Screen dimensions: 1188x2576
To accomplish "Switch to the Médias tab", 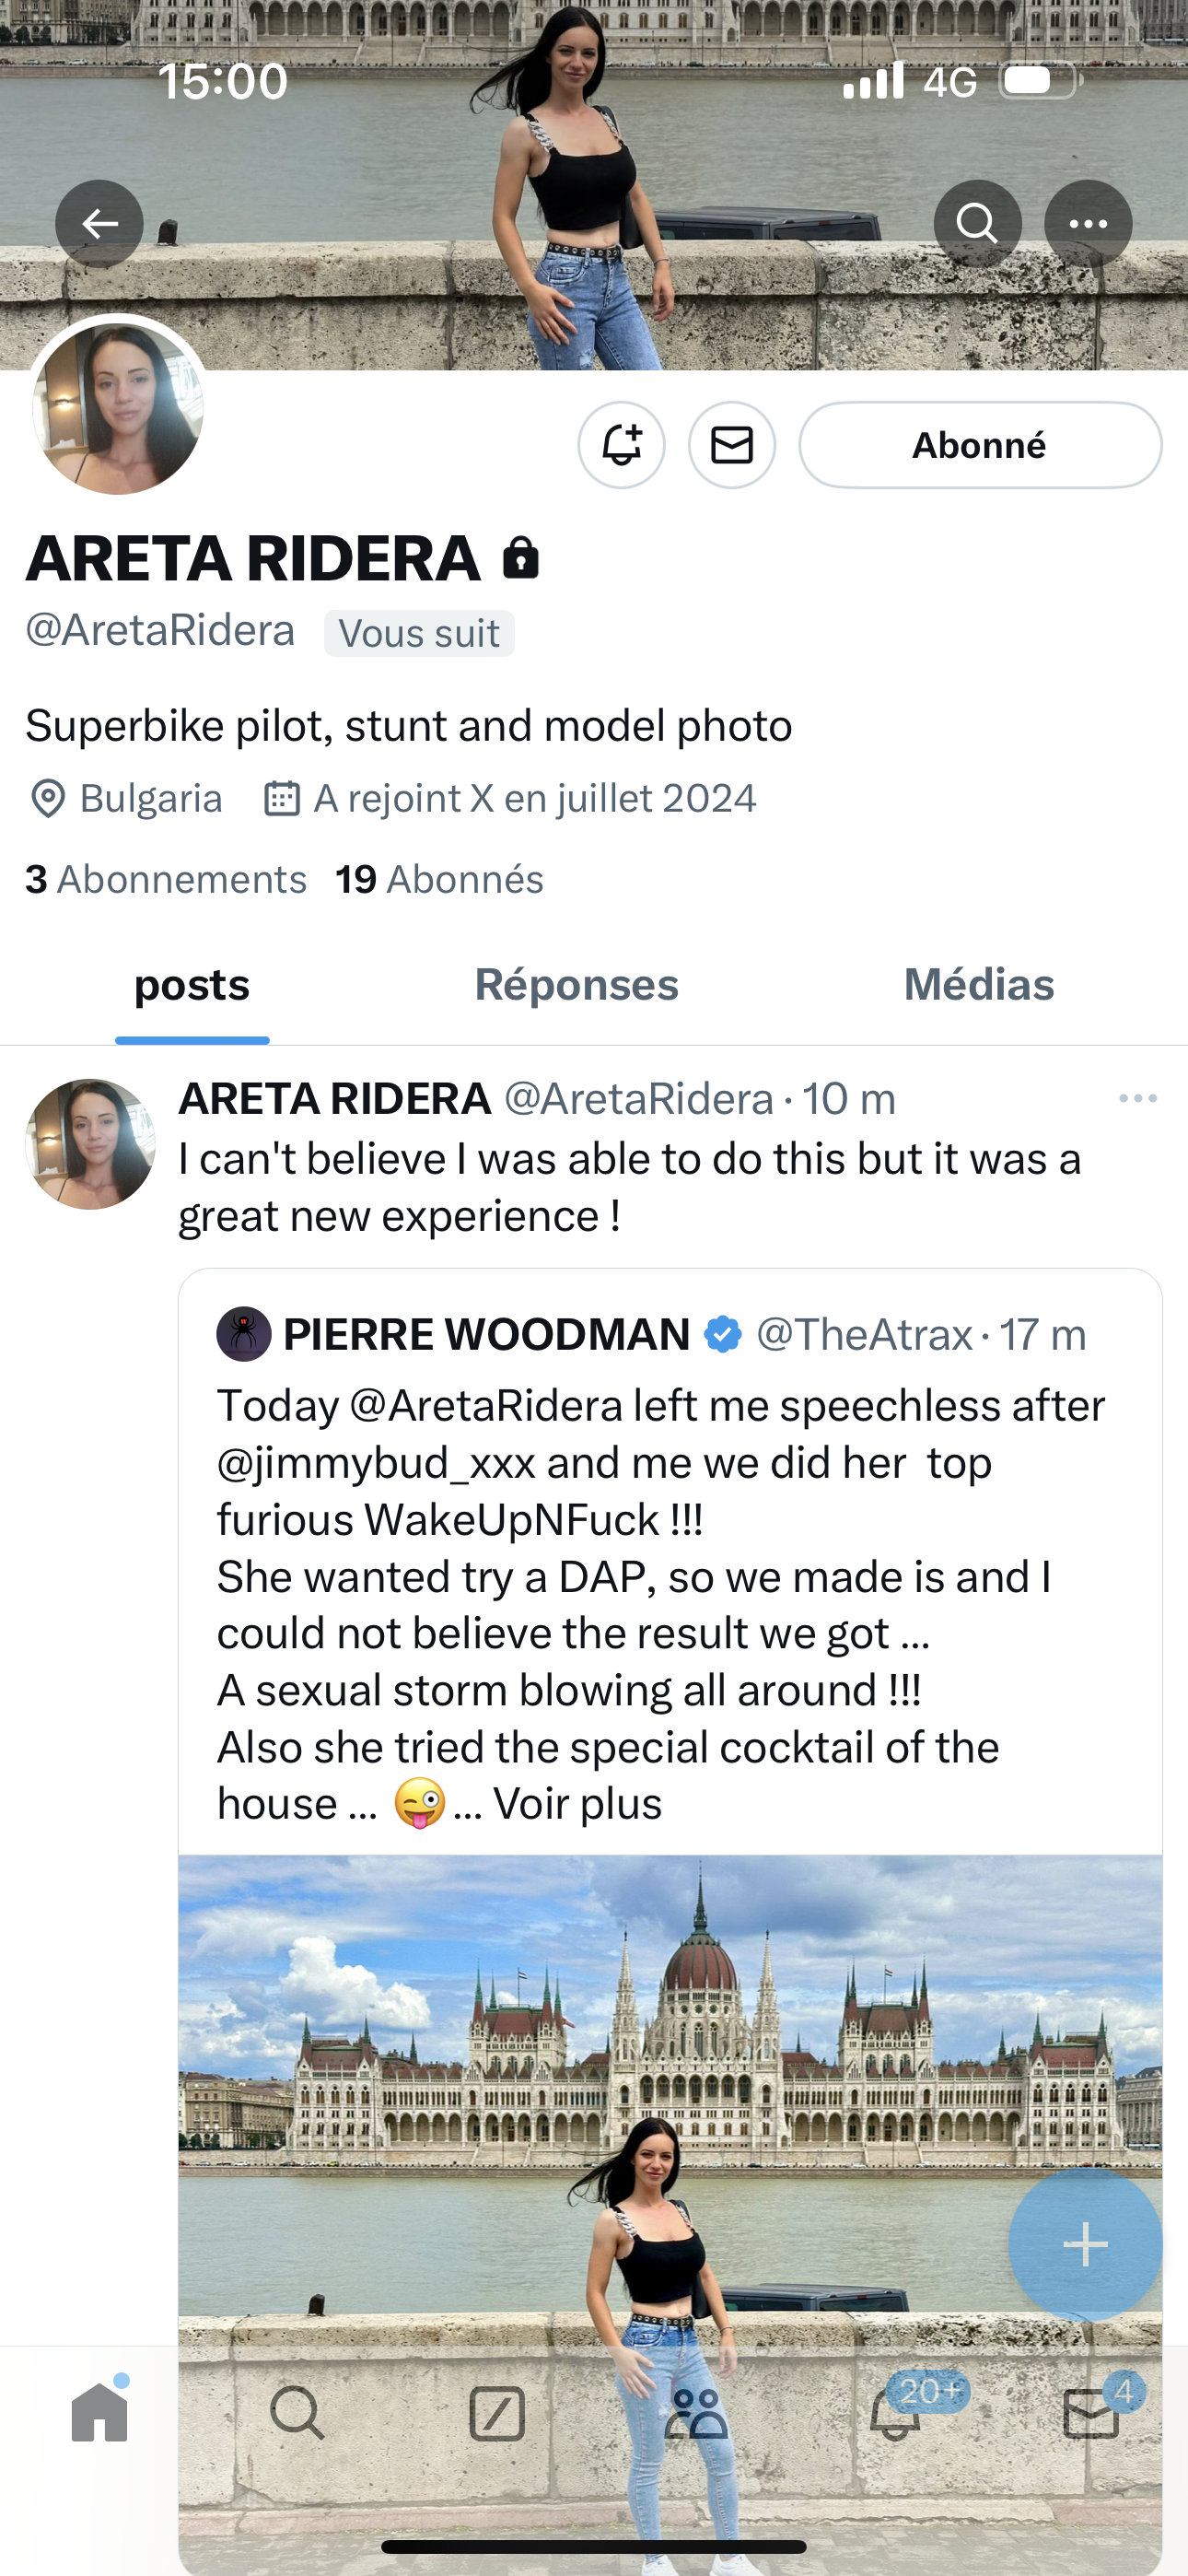I will click(x=978, y=985).
